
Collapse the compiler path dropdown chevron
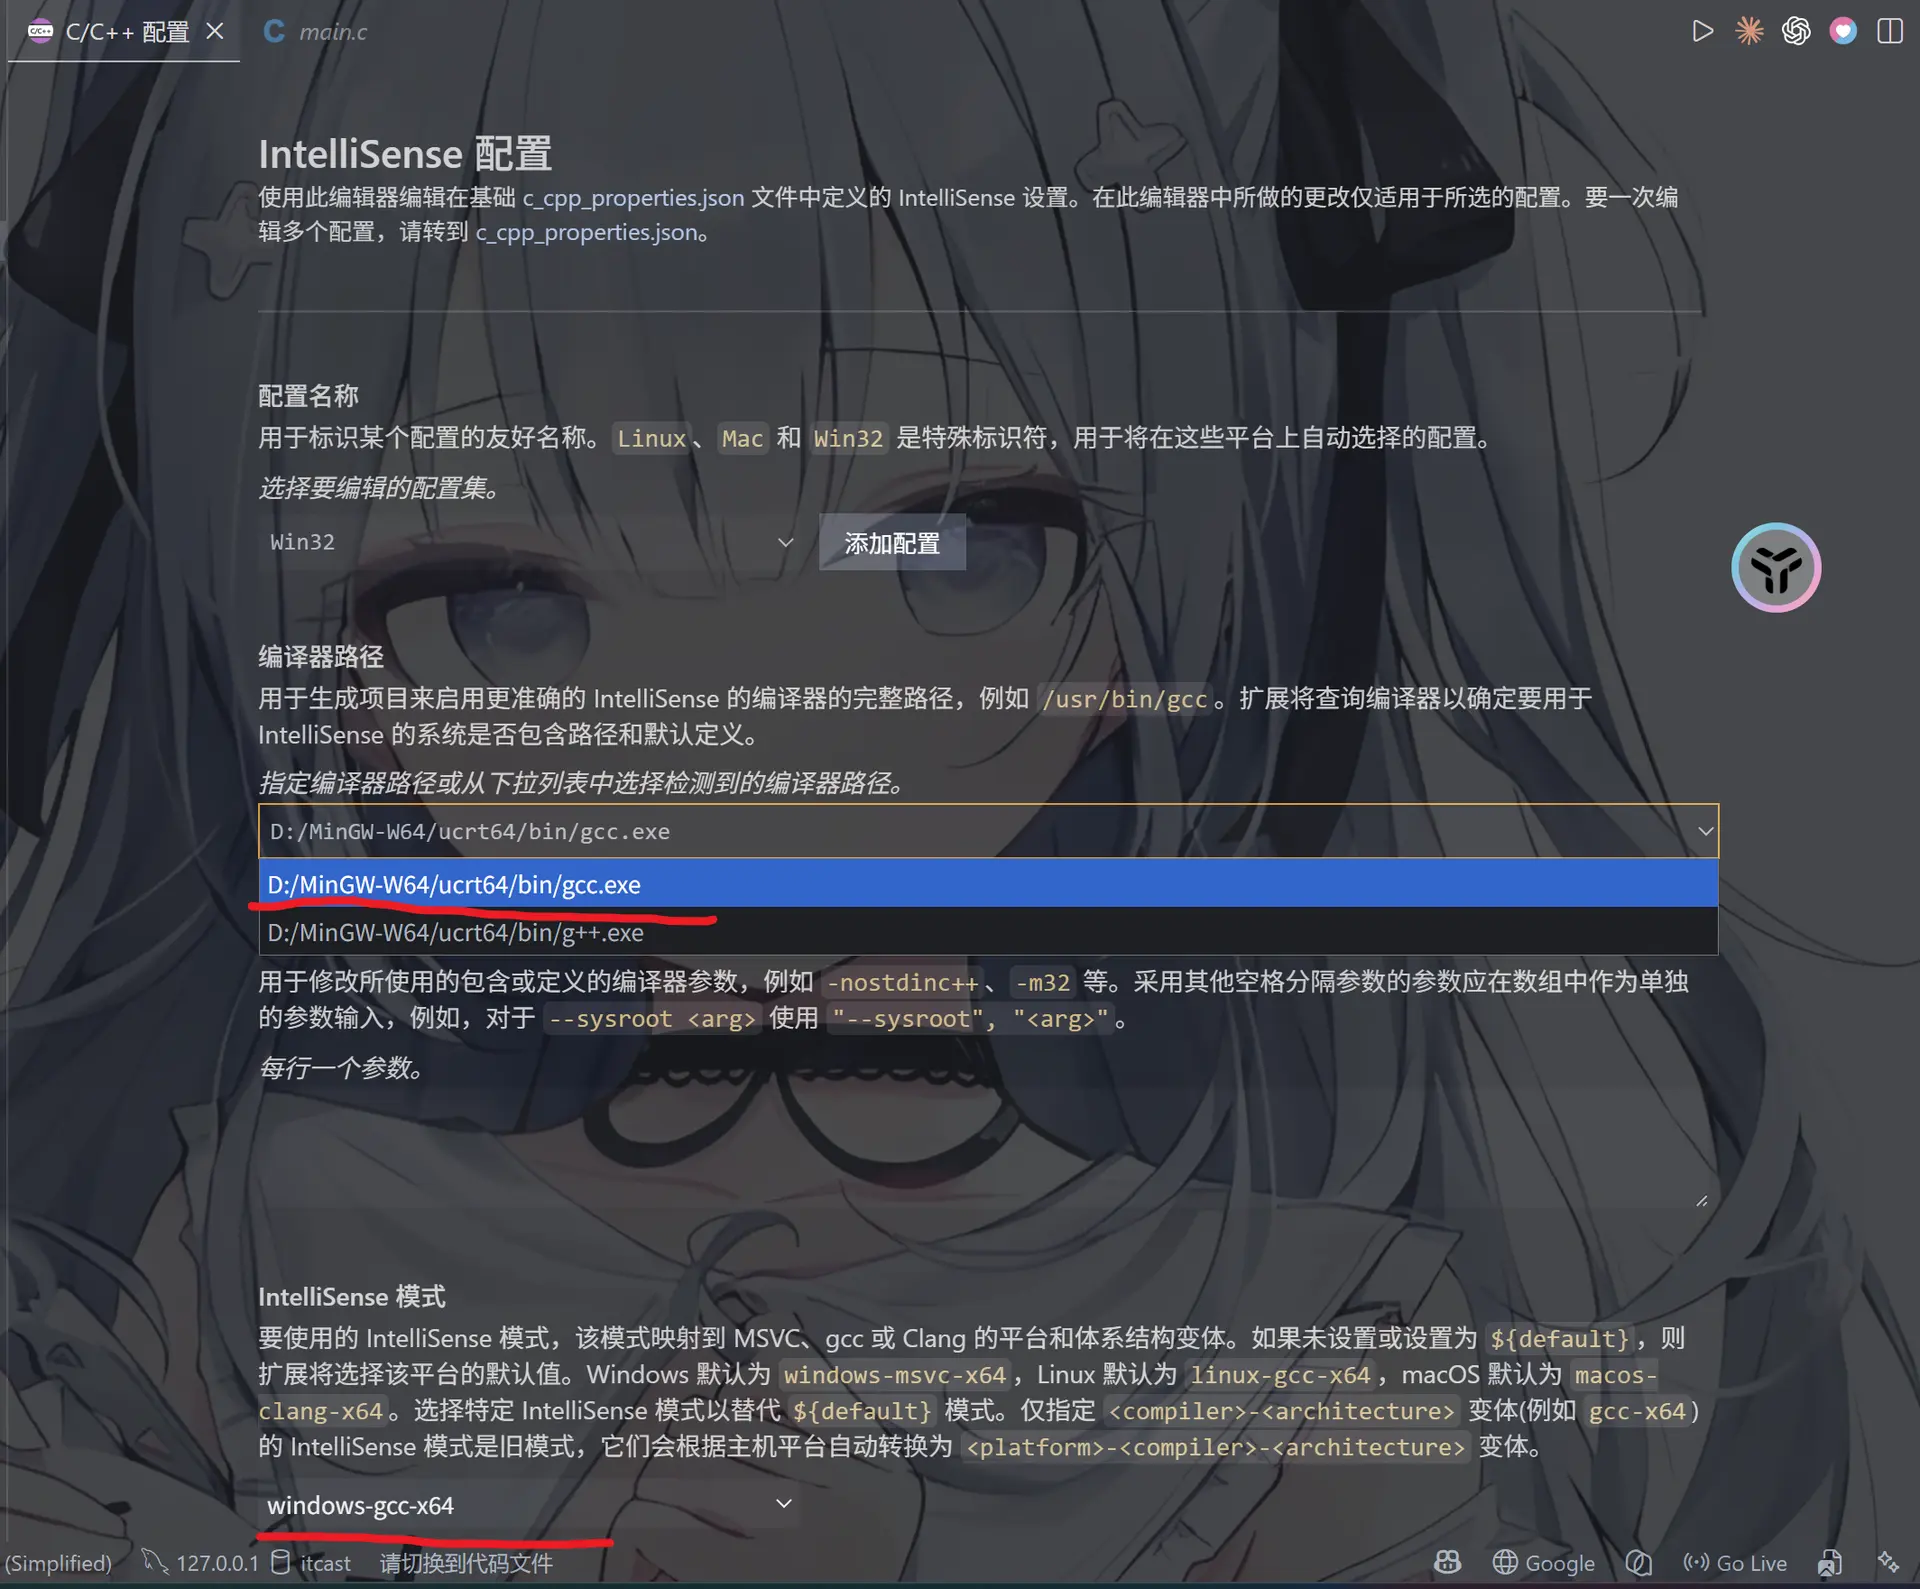click(1705, 831)
